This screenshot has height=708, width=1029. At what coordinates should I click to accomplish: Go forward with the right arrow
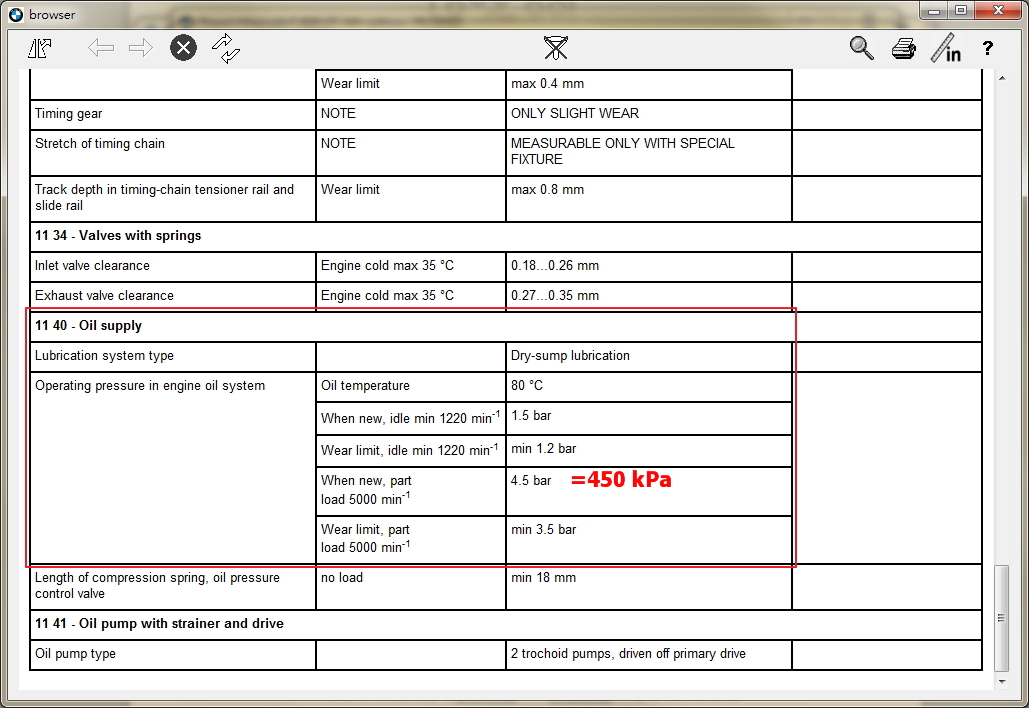click(x=141, y=48)
